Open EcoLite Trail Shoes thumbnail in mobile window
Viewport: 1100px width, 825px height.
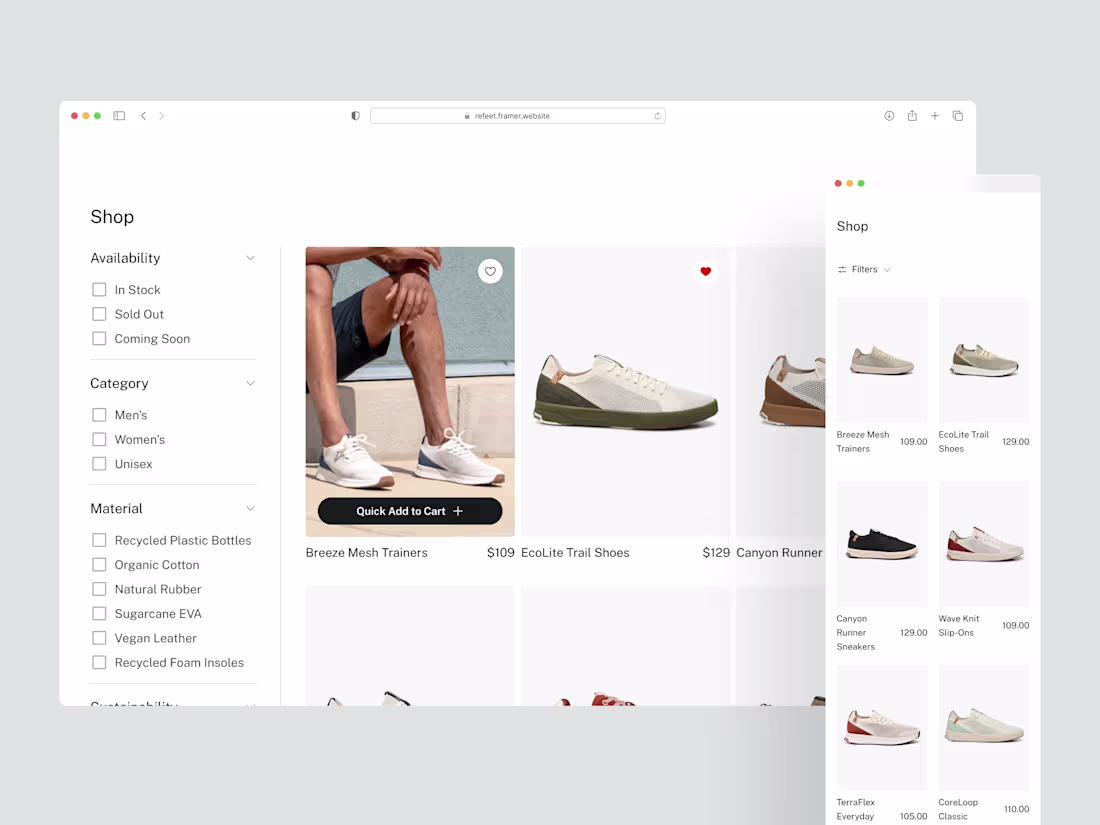[x=984, y=360]
